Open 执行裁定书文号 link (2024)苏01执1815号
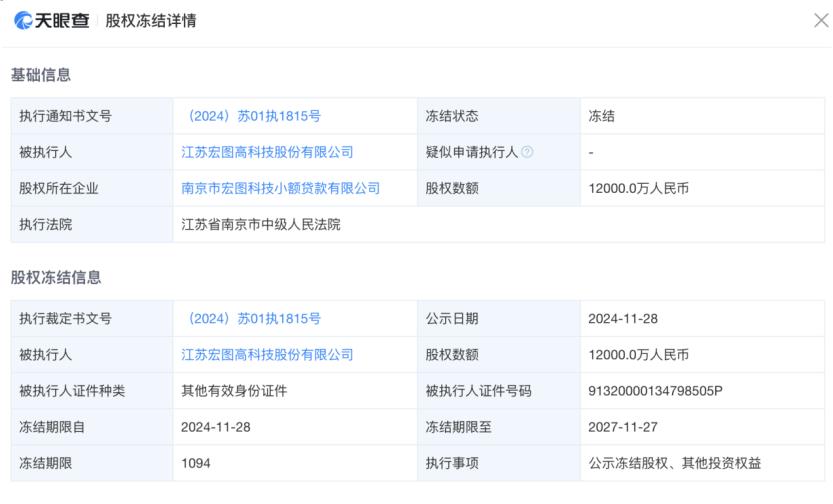 [251, 319]
